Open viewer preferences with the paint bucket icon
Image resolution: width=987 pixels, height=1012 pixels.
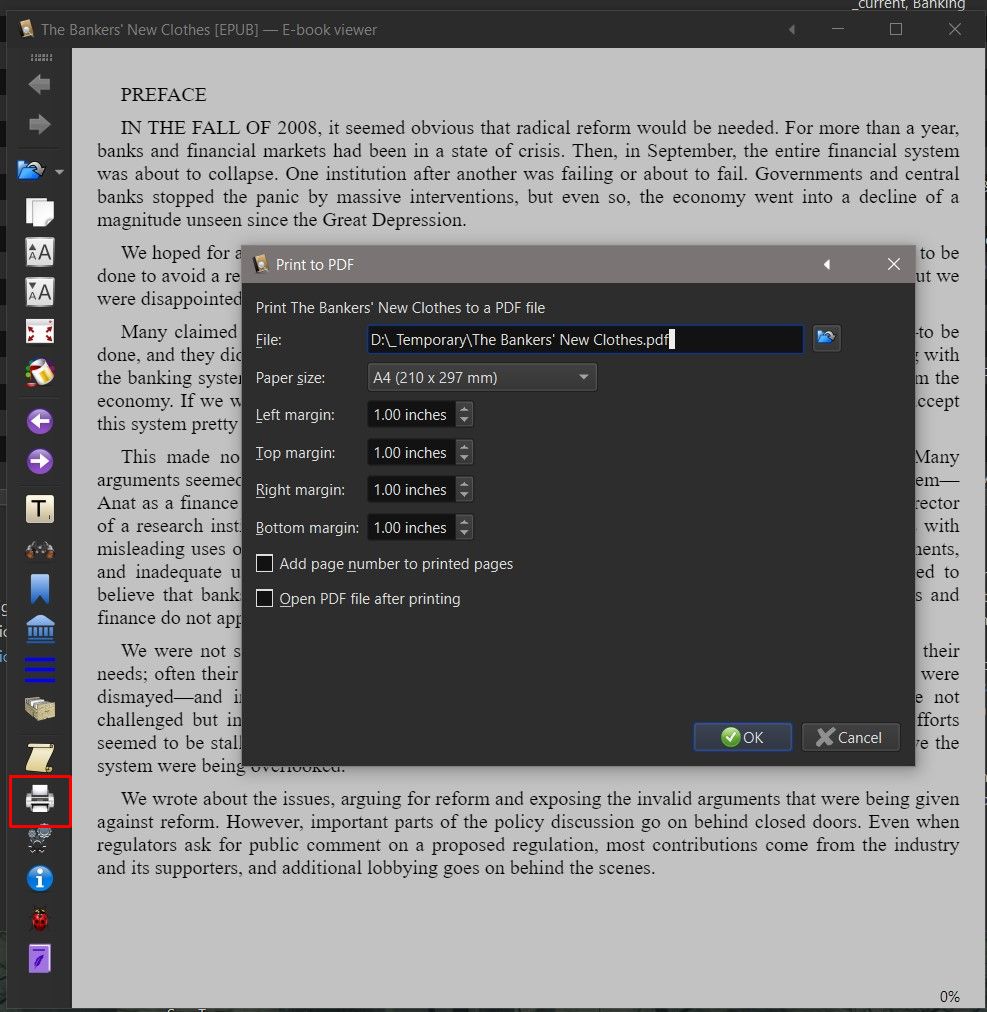point(39,372)
